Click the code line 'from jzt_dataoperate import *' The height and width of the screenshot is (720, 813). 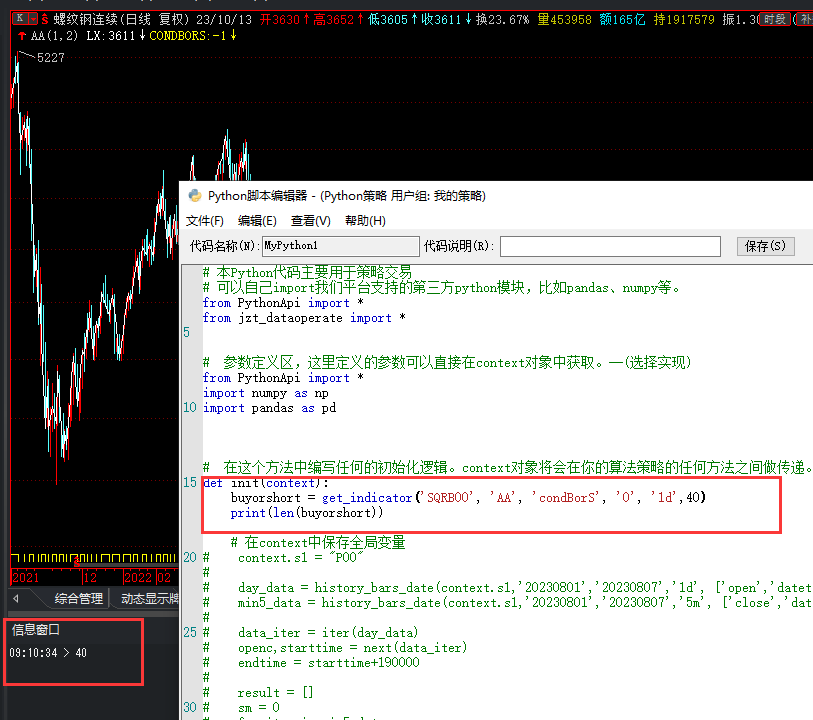pos(304,318)
